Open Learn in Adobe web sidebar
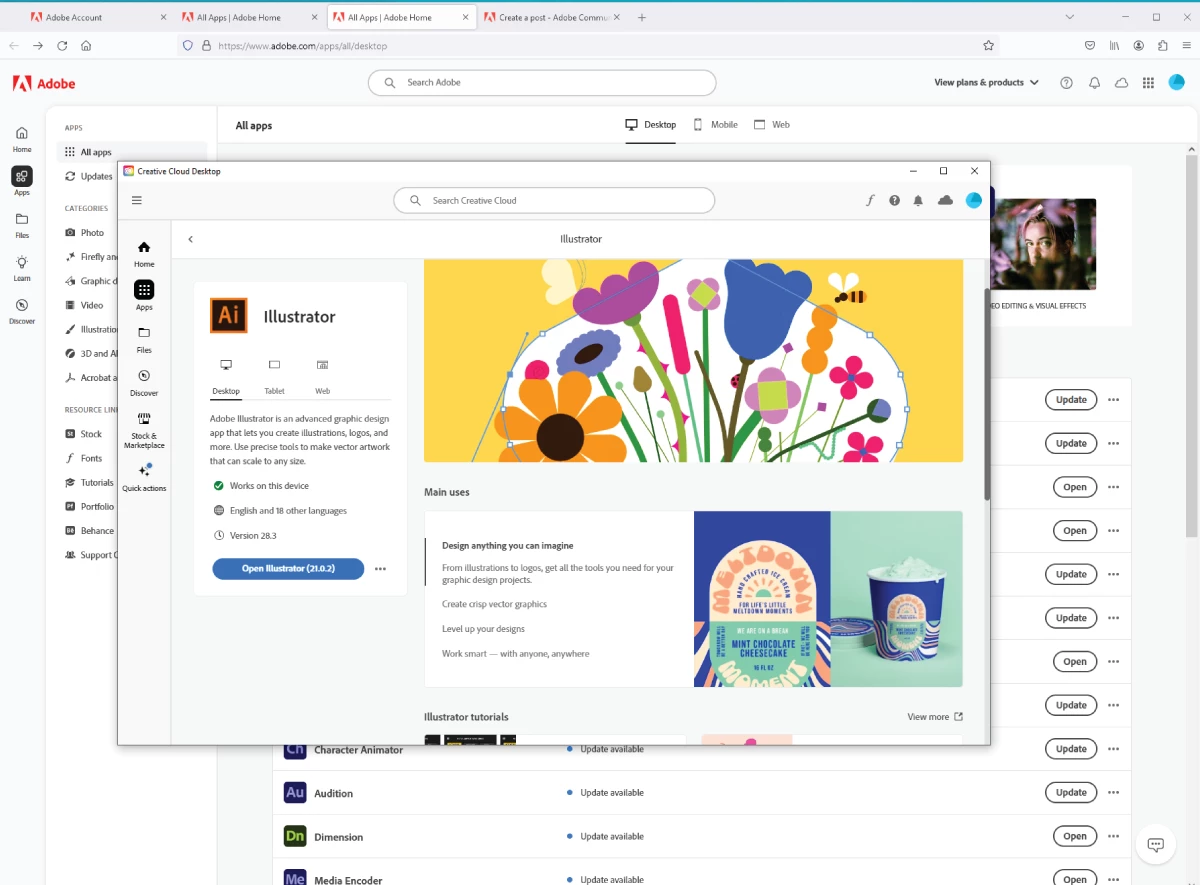1200x885 pixels. pos(22,268)
